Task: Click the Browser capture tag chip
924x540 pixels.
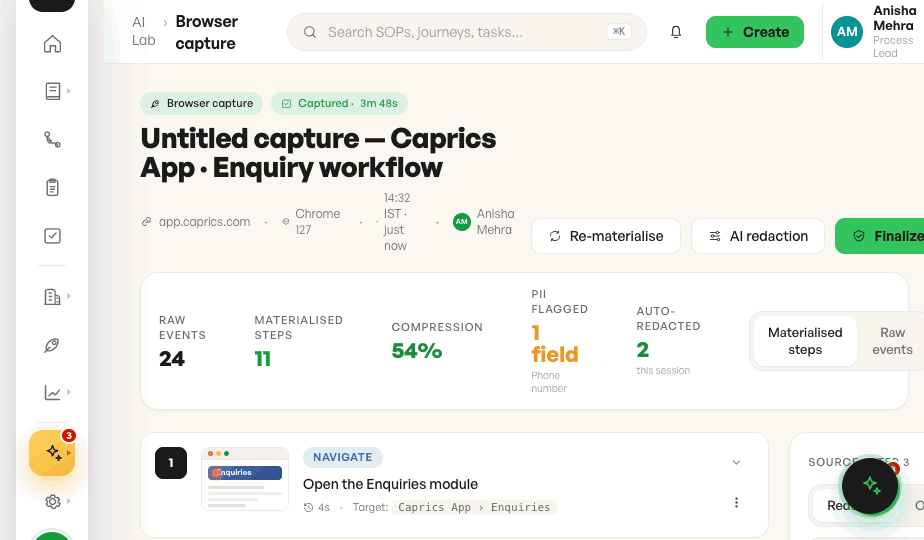Action: [x=202, y=103]
